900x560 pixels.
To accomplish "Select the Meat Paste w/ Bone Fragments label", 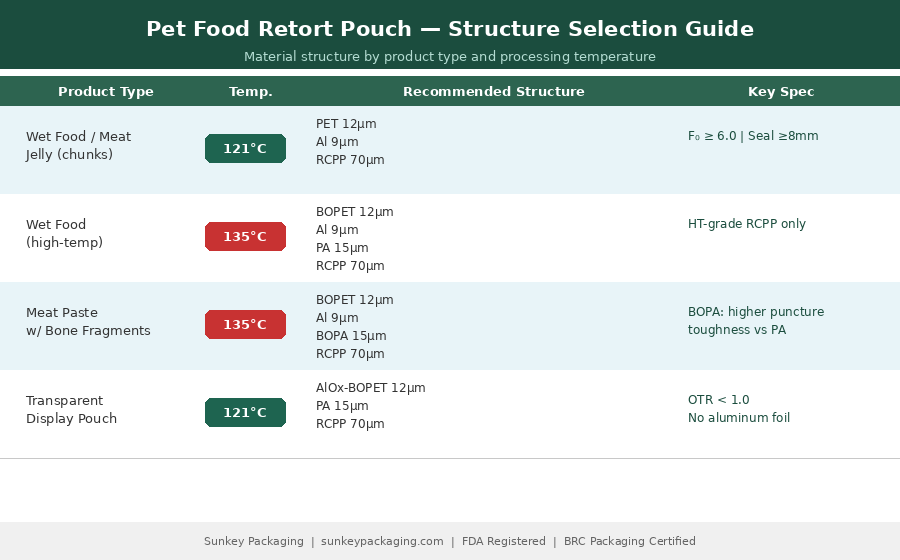I will (x=88, y=322).
